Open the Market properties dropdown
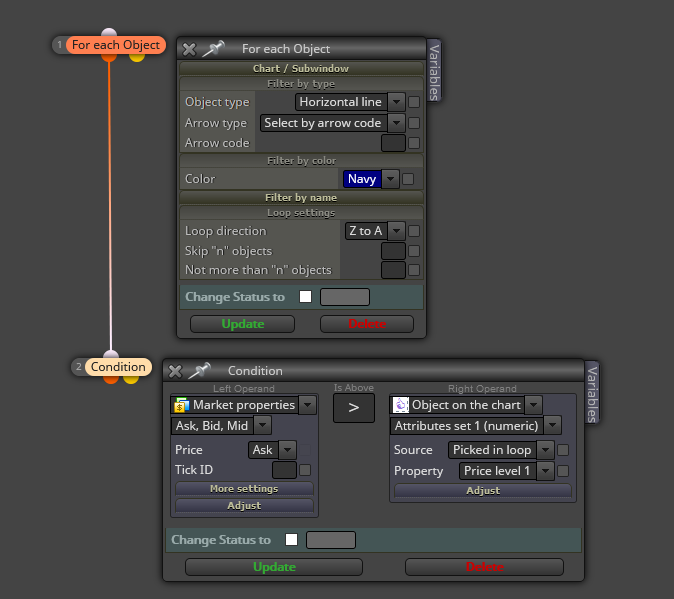674x599 pixels. click(307, 405)
